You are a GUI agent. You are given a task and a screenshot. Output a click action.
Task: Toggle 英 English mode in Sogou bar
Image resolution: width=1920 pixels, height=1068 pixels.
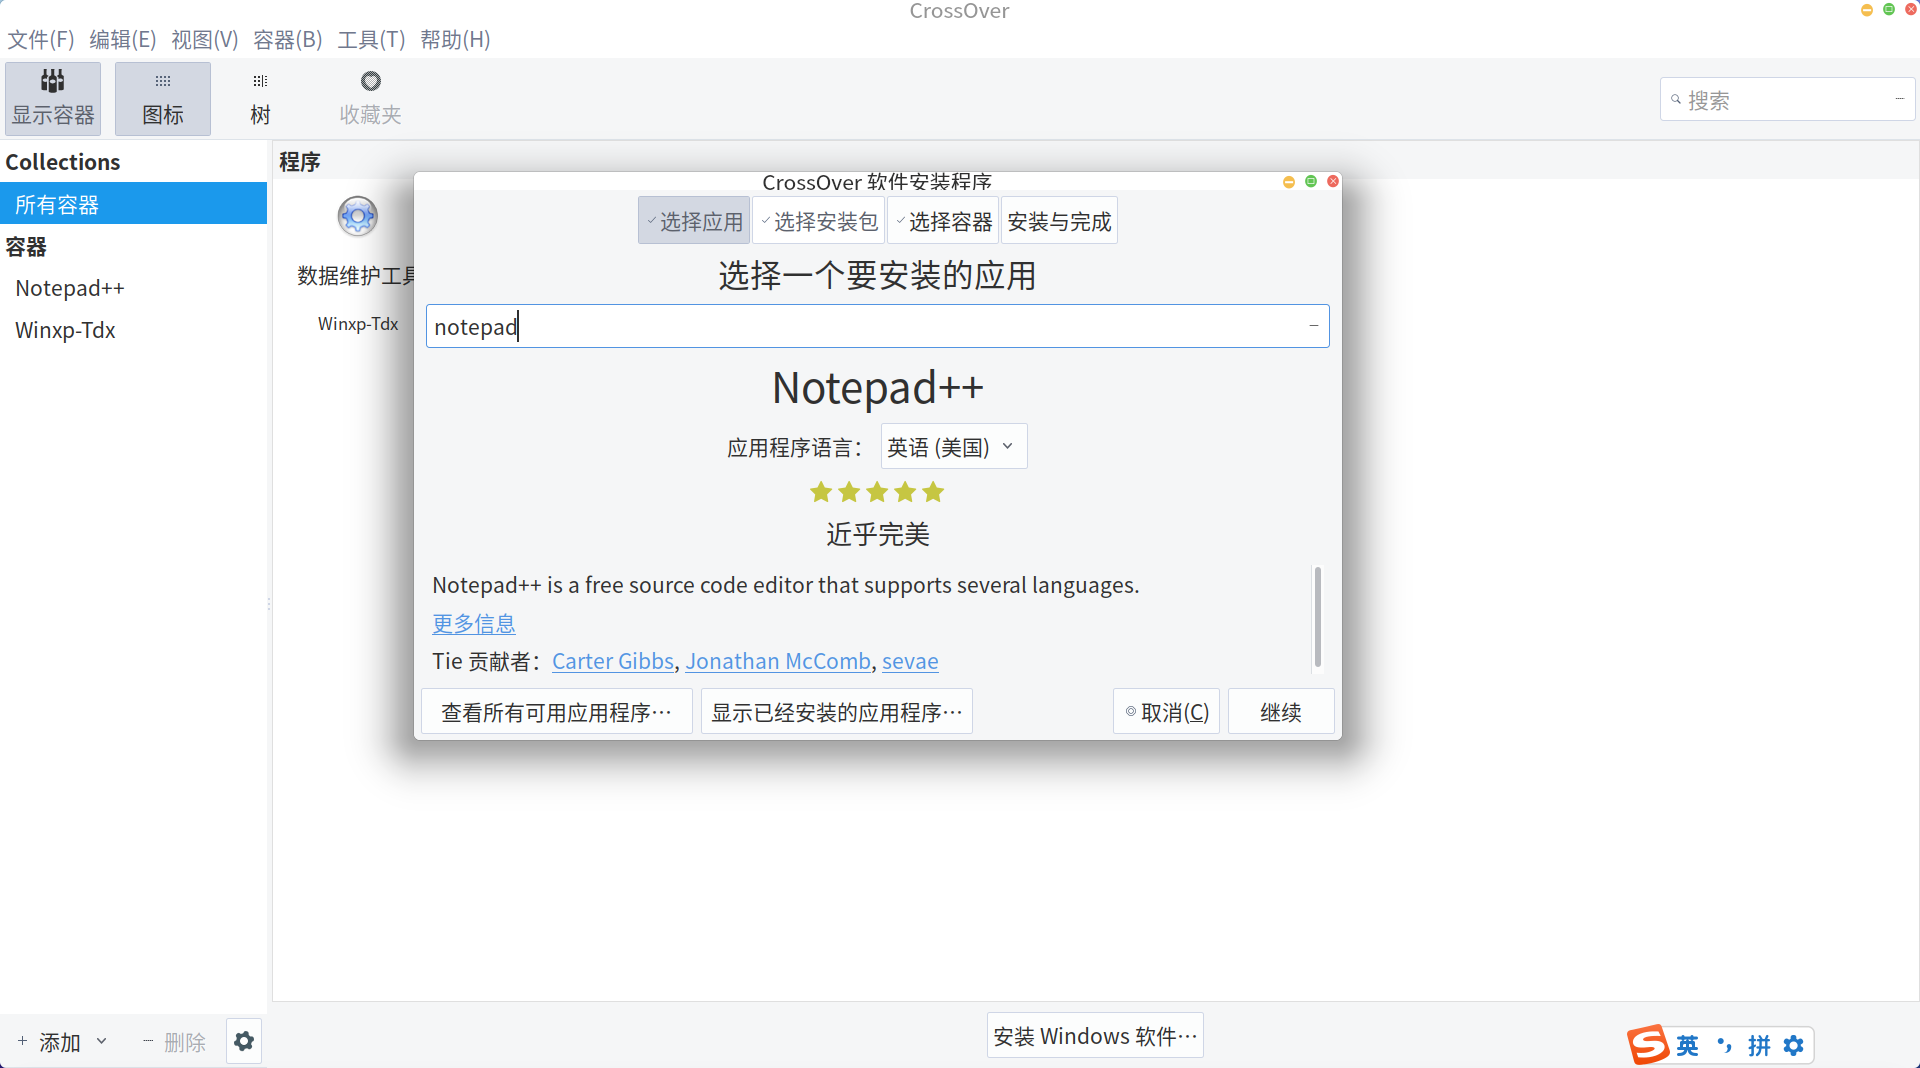click(x=1687, y=1045)
